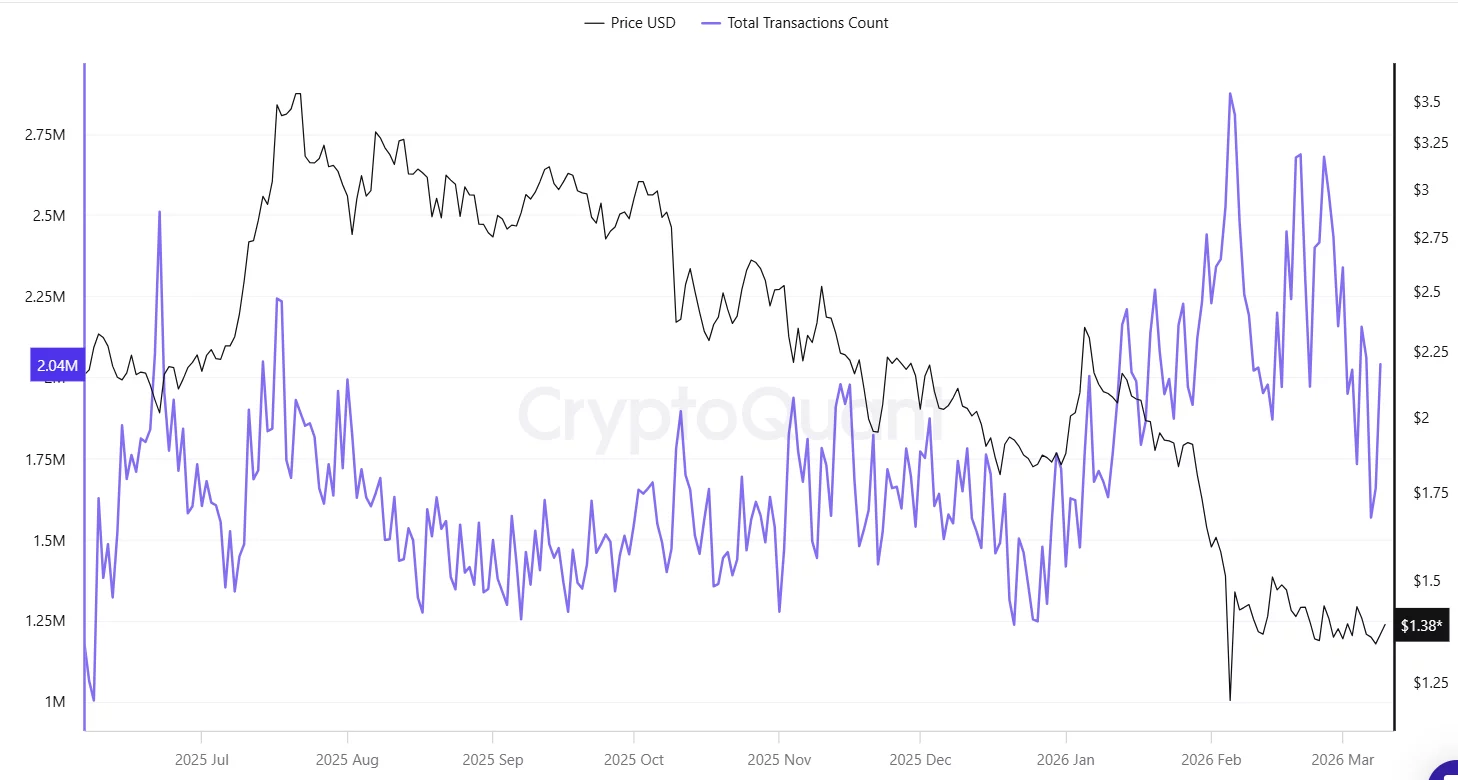Click the black line swatch beside Price USD
Image resolution: width=1458 pixels, height=780 pixels.
(594, 23)
